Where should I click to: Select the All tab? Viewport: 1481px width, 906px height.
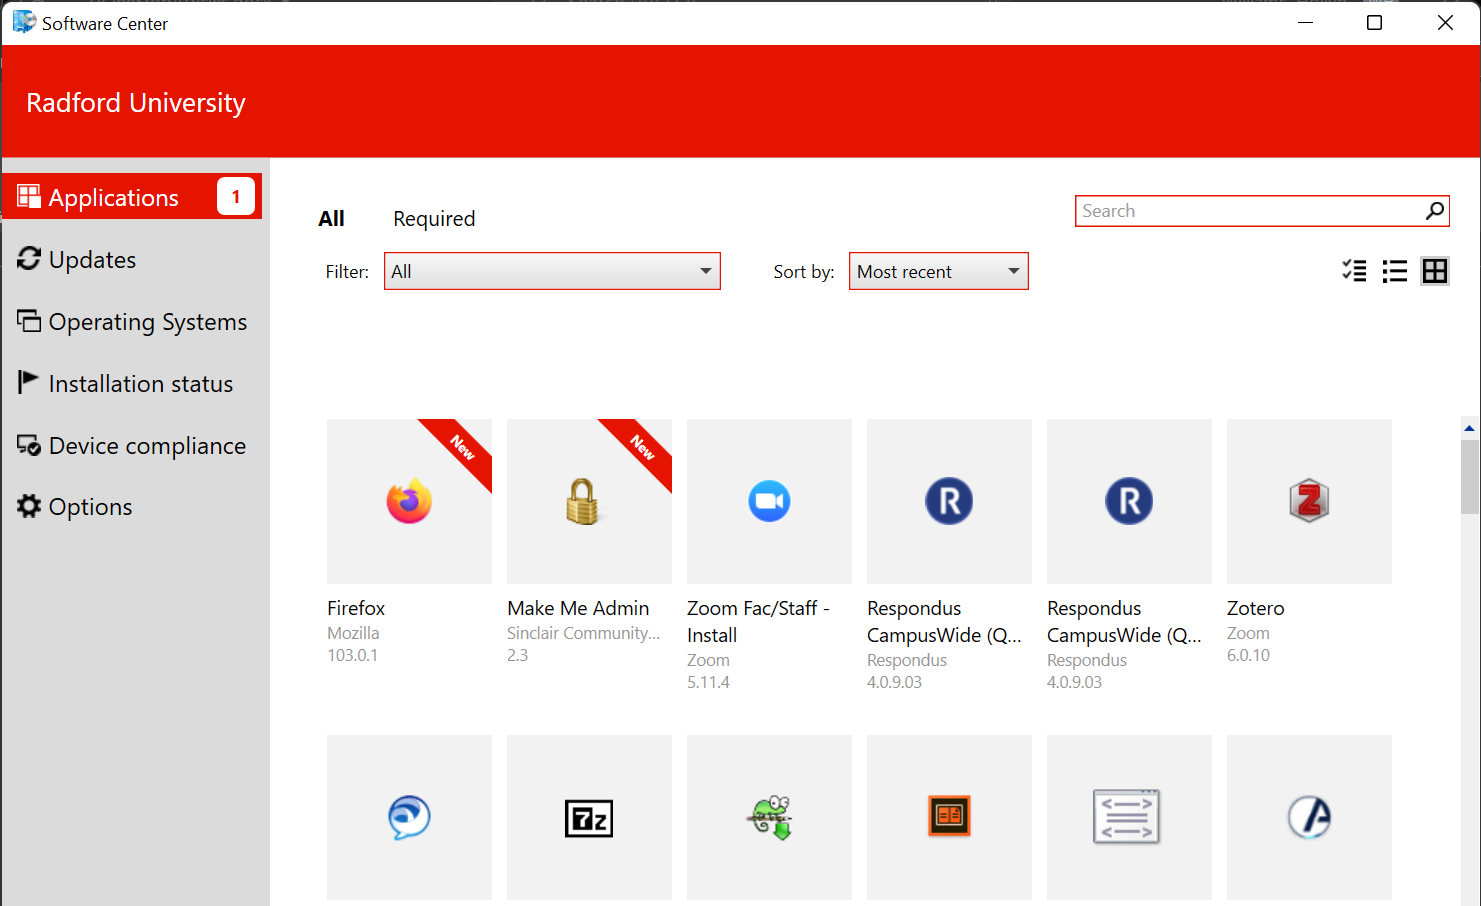pos(331,218)
